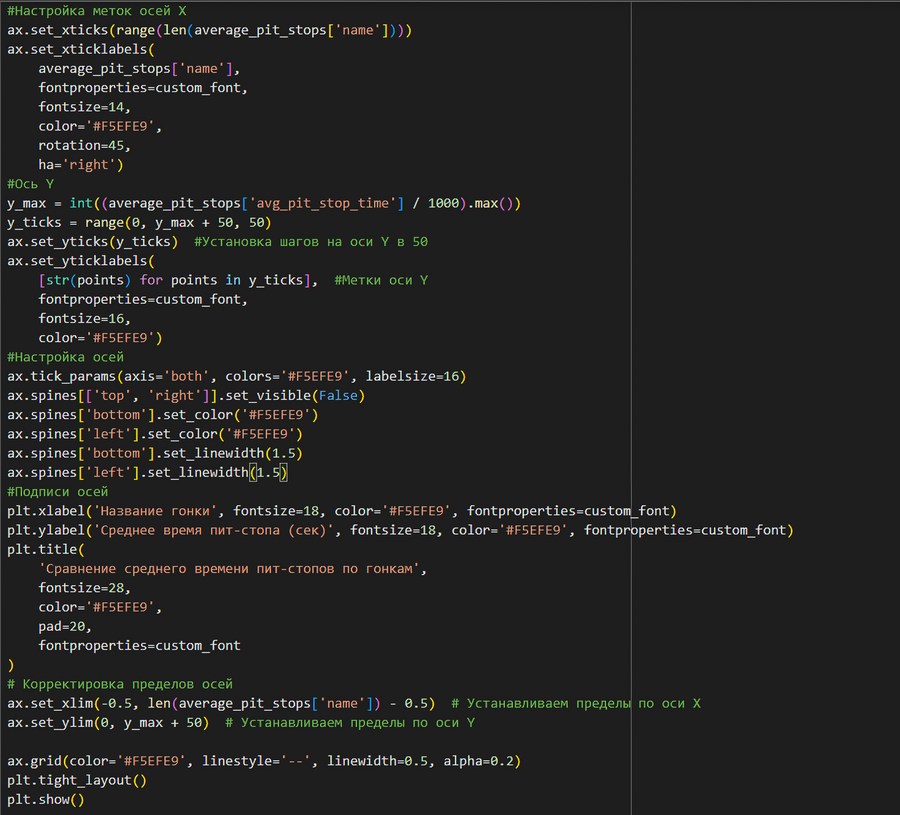Click the 'y_max = int(' assignment line

tap(264, 203)
